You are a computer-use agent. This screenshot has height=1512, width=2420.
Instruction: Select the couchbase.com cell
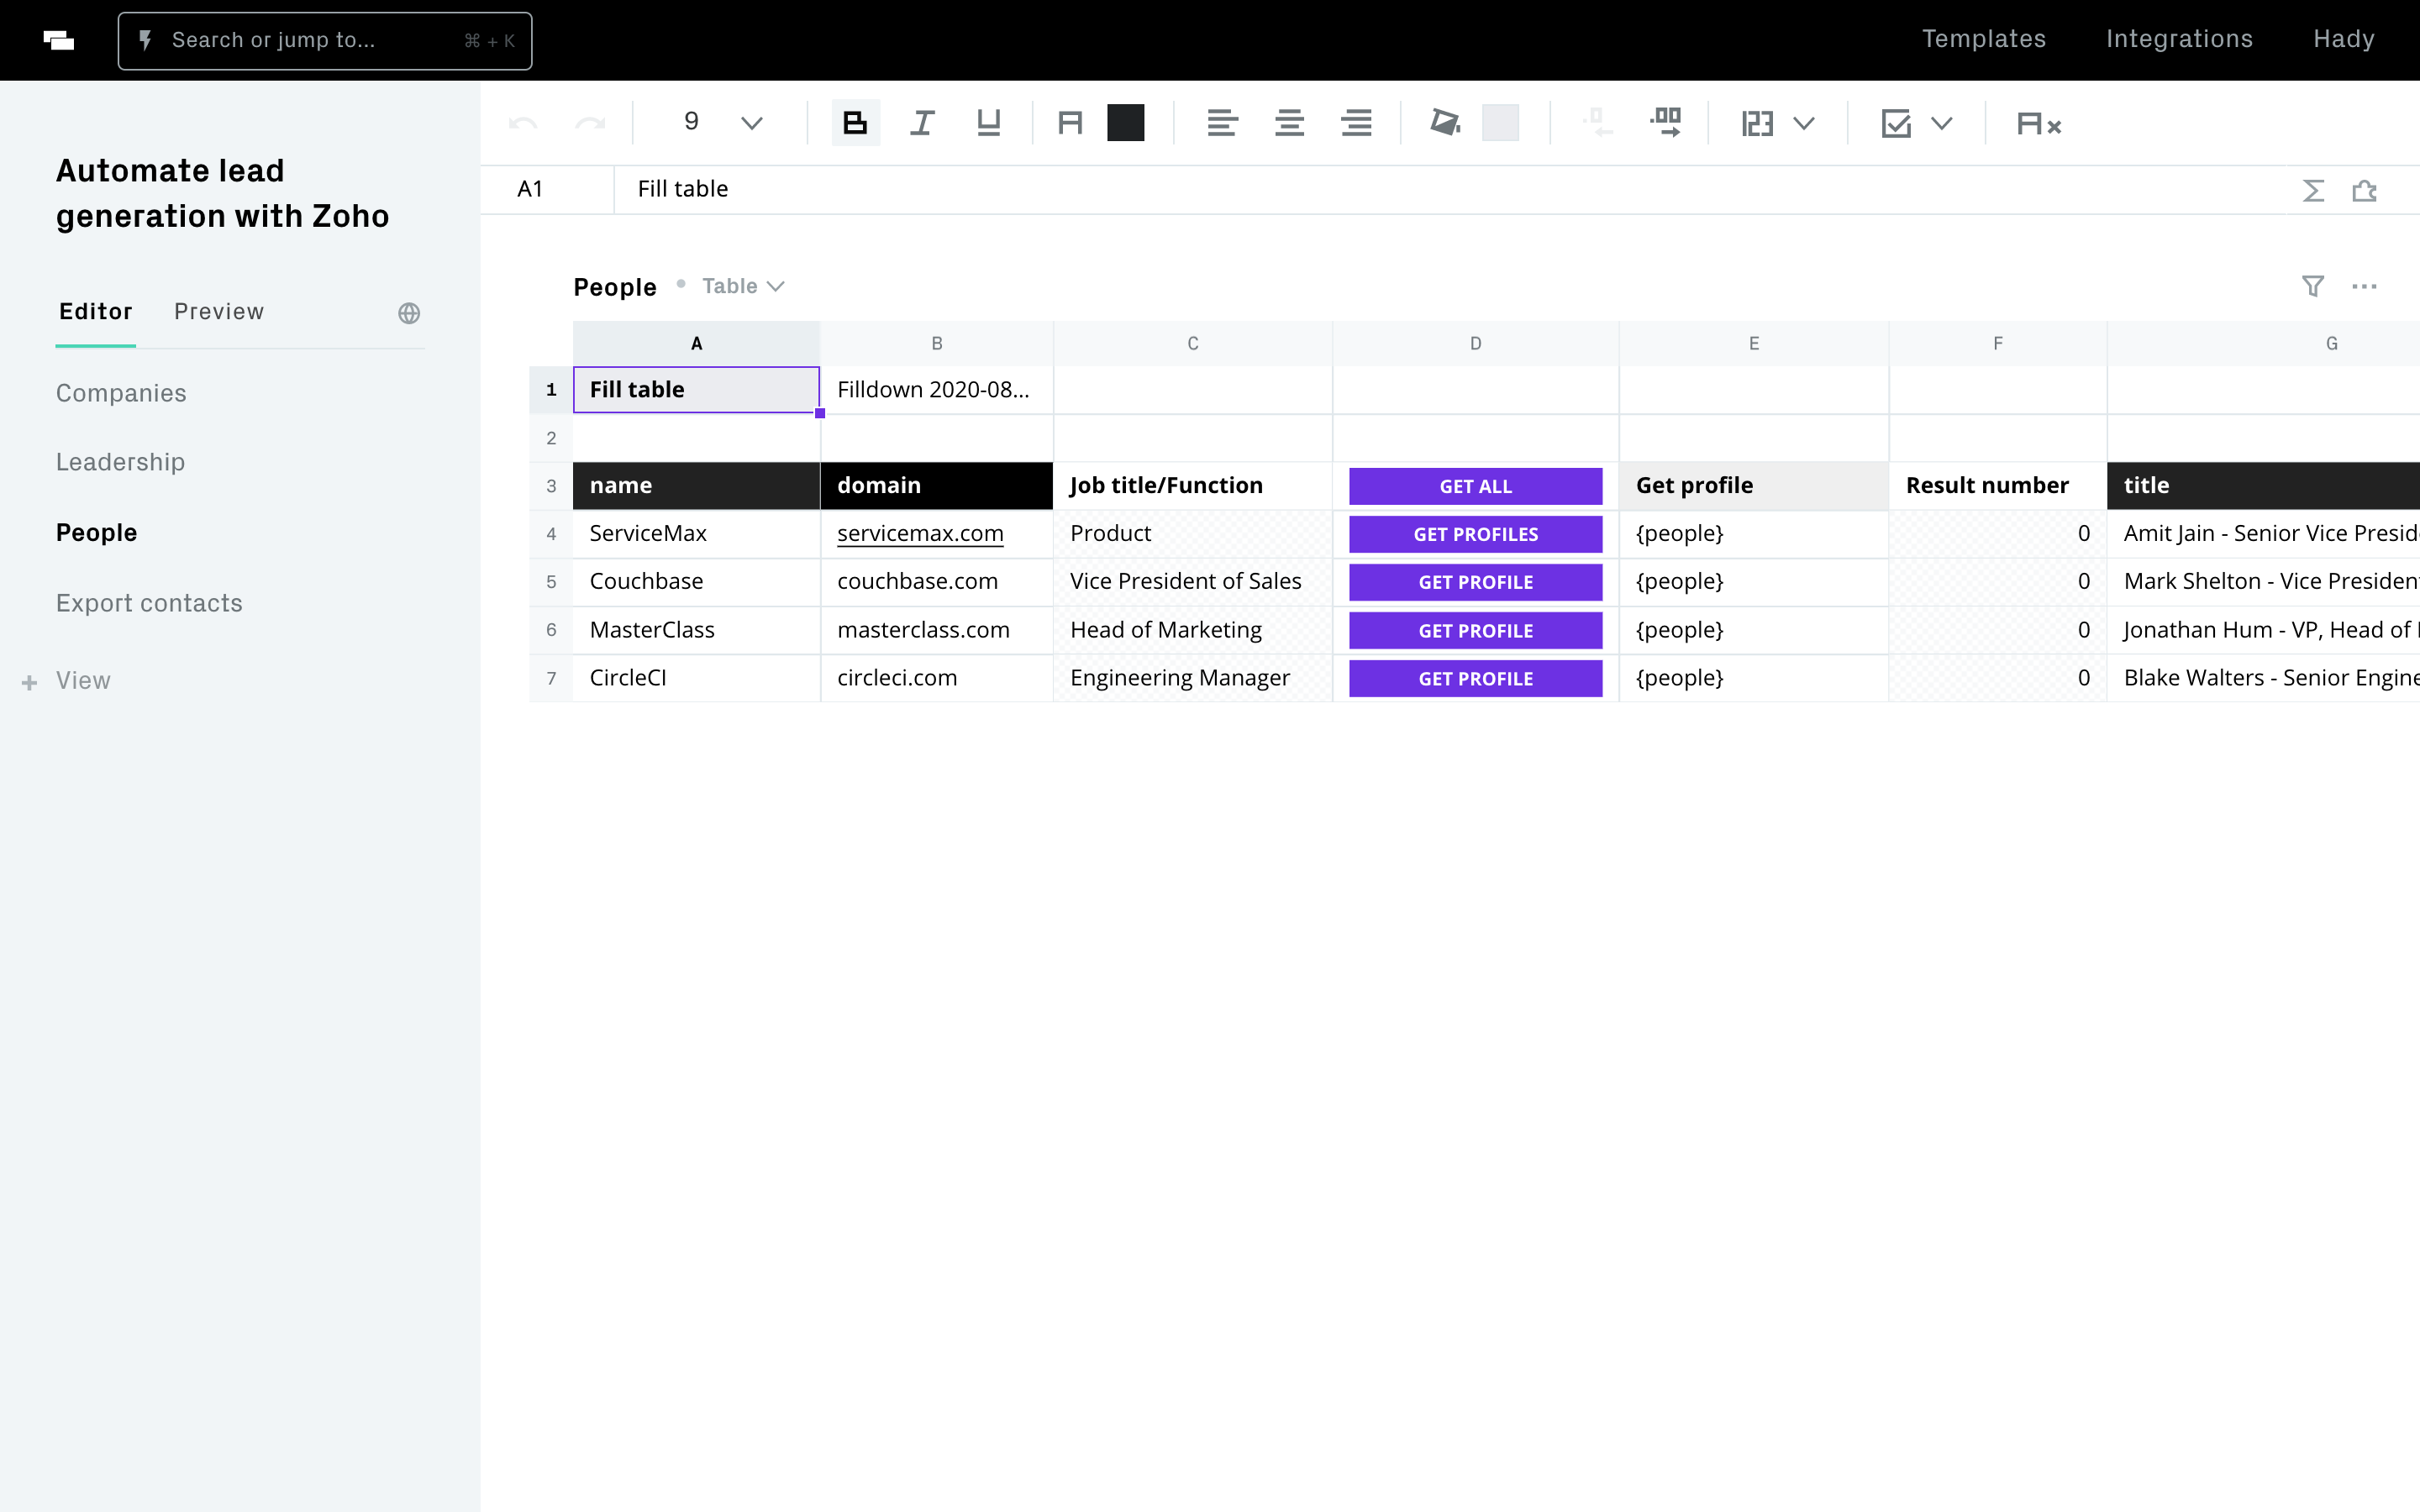936,582
